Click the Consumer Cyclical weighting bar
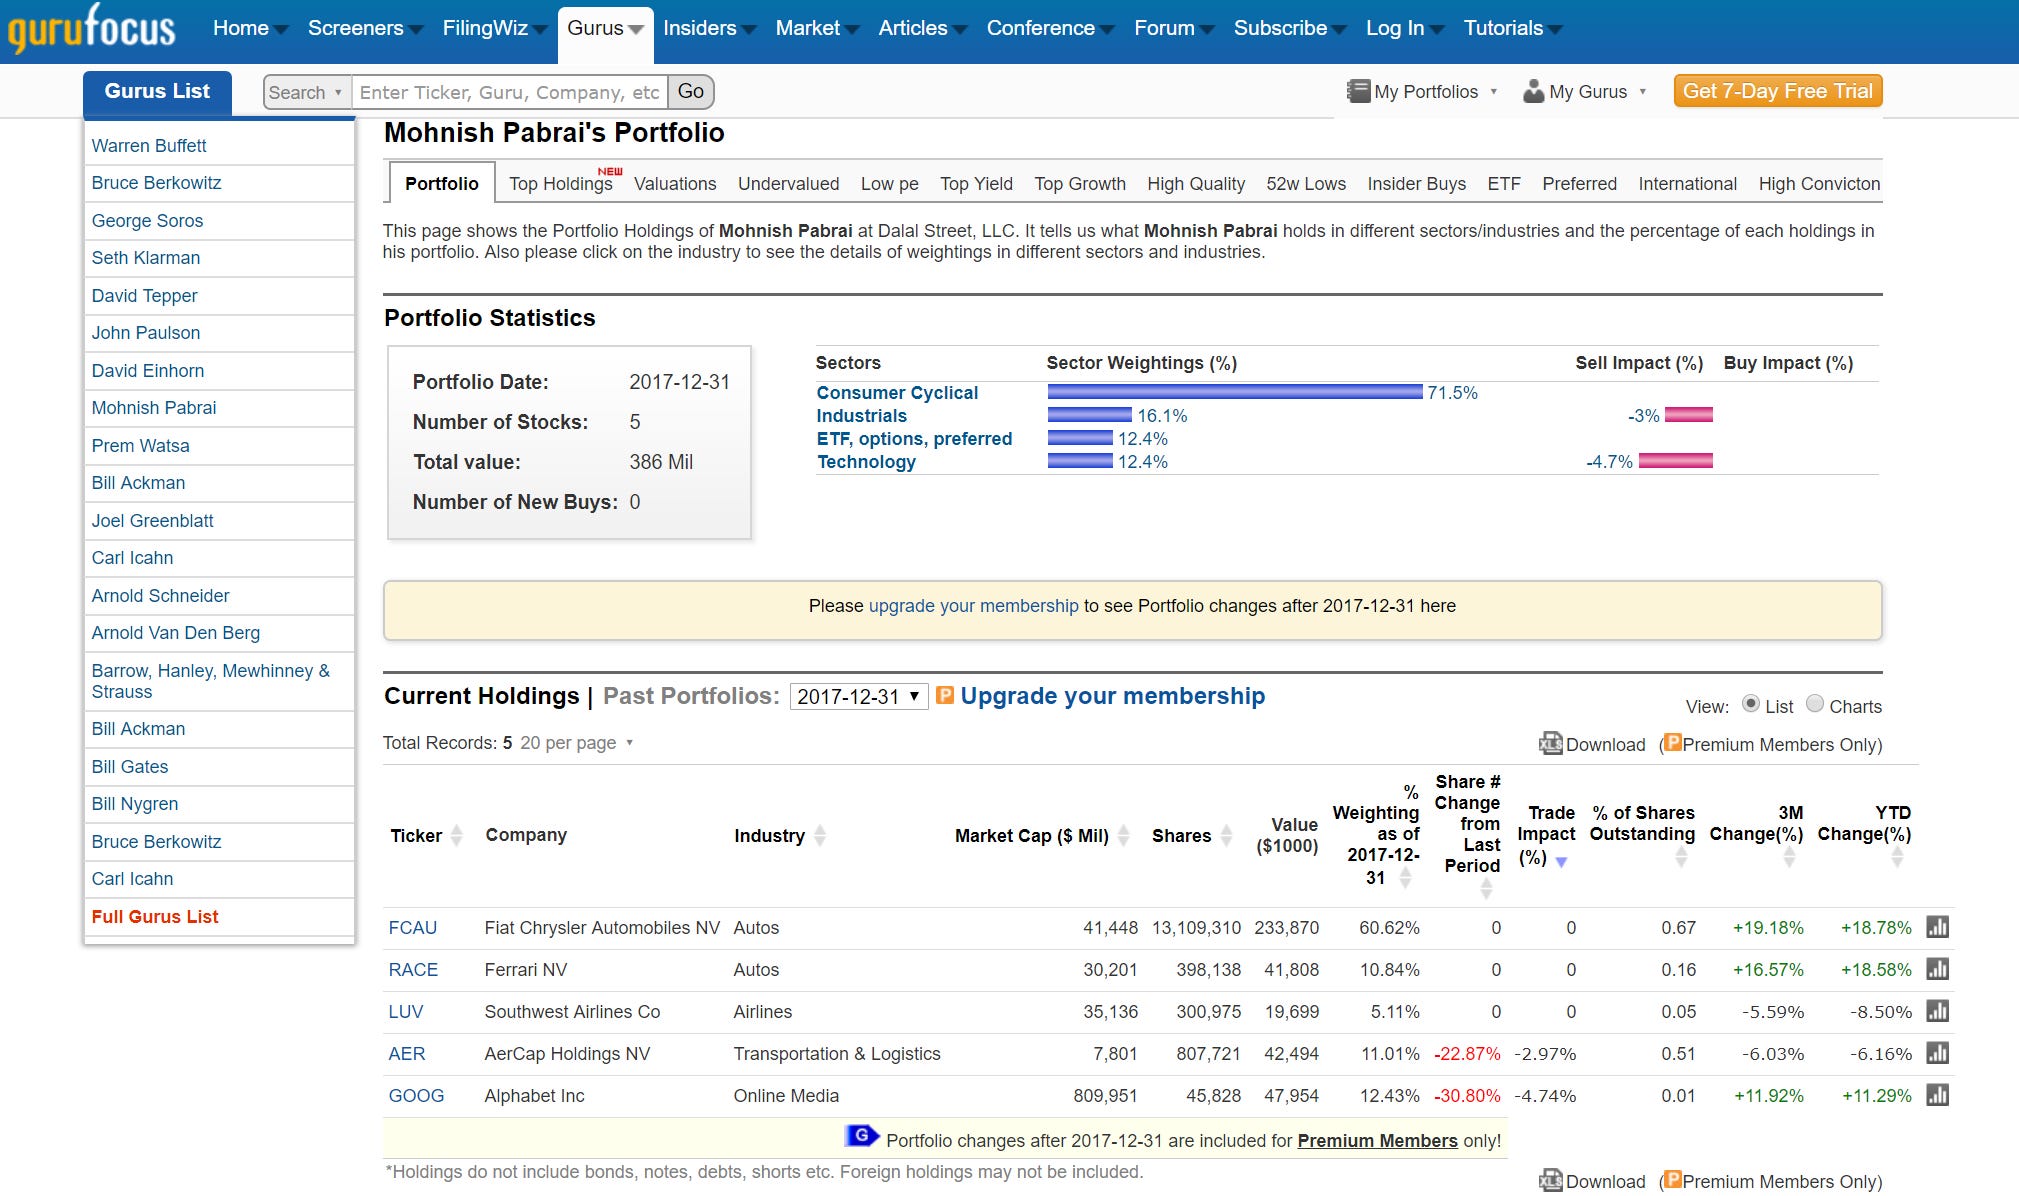The width and height of the screenshot is (2019, 1196). point(1234,392)
